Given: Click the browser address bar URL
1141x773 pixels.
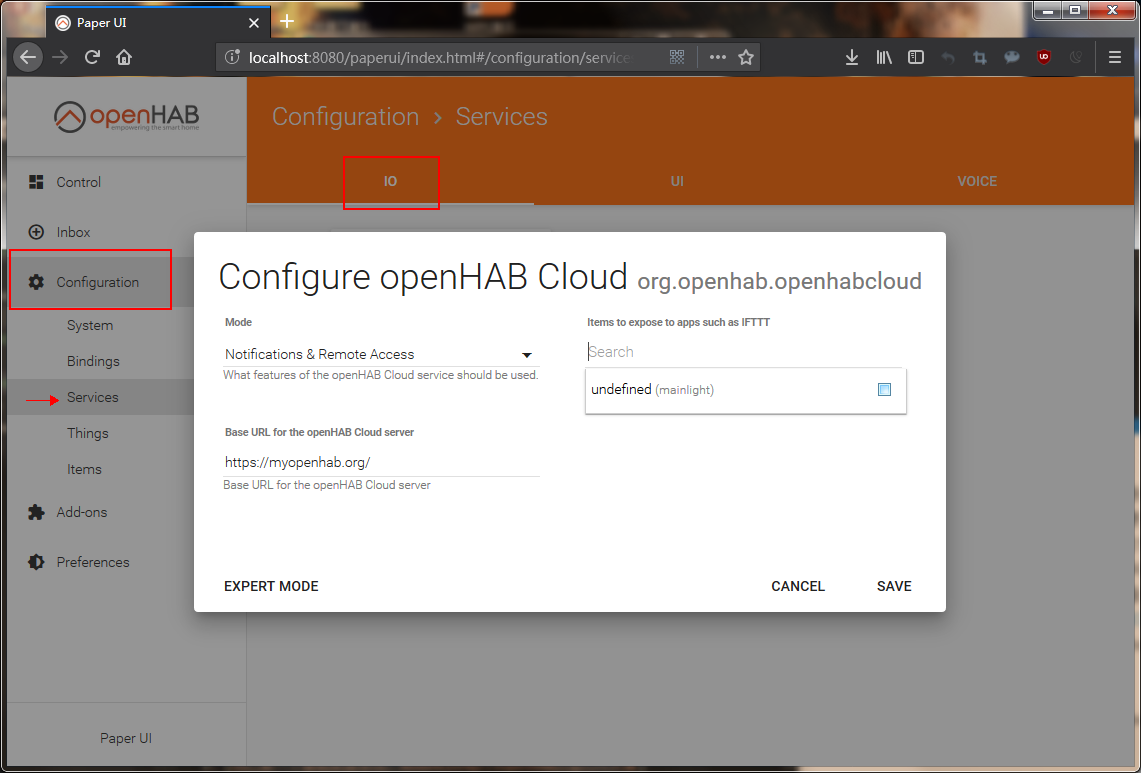Looking at the screenshot, I should pyautogui.click(x=441, y=58).
